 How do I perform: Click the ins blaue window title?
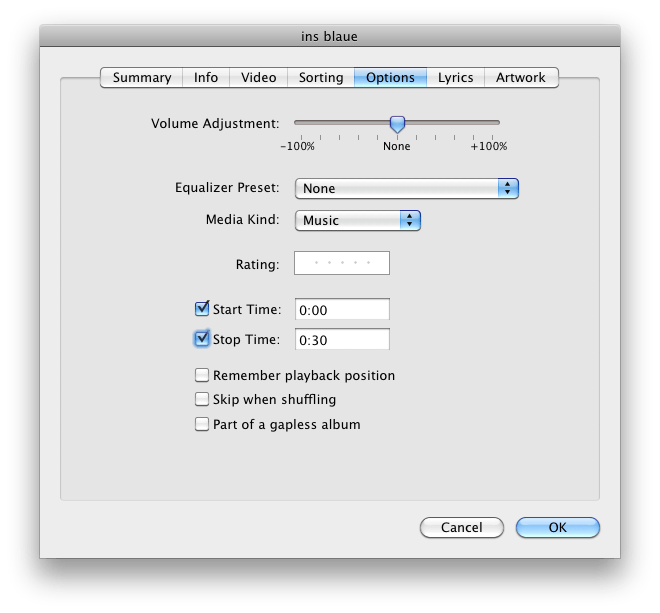tap(330, 37)
